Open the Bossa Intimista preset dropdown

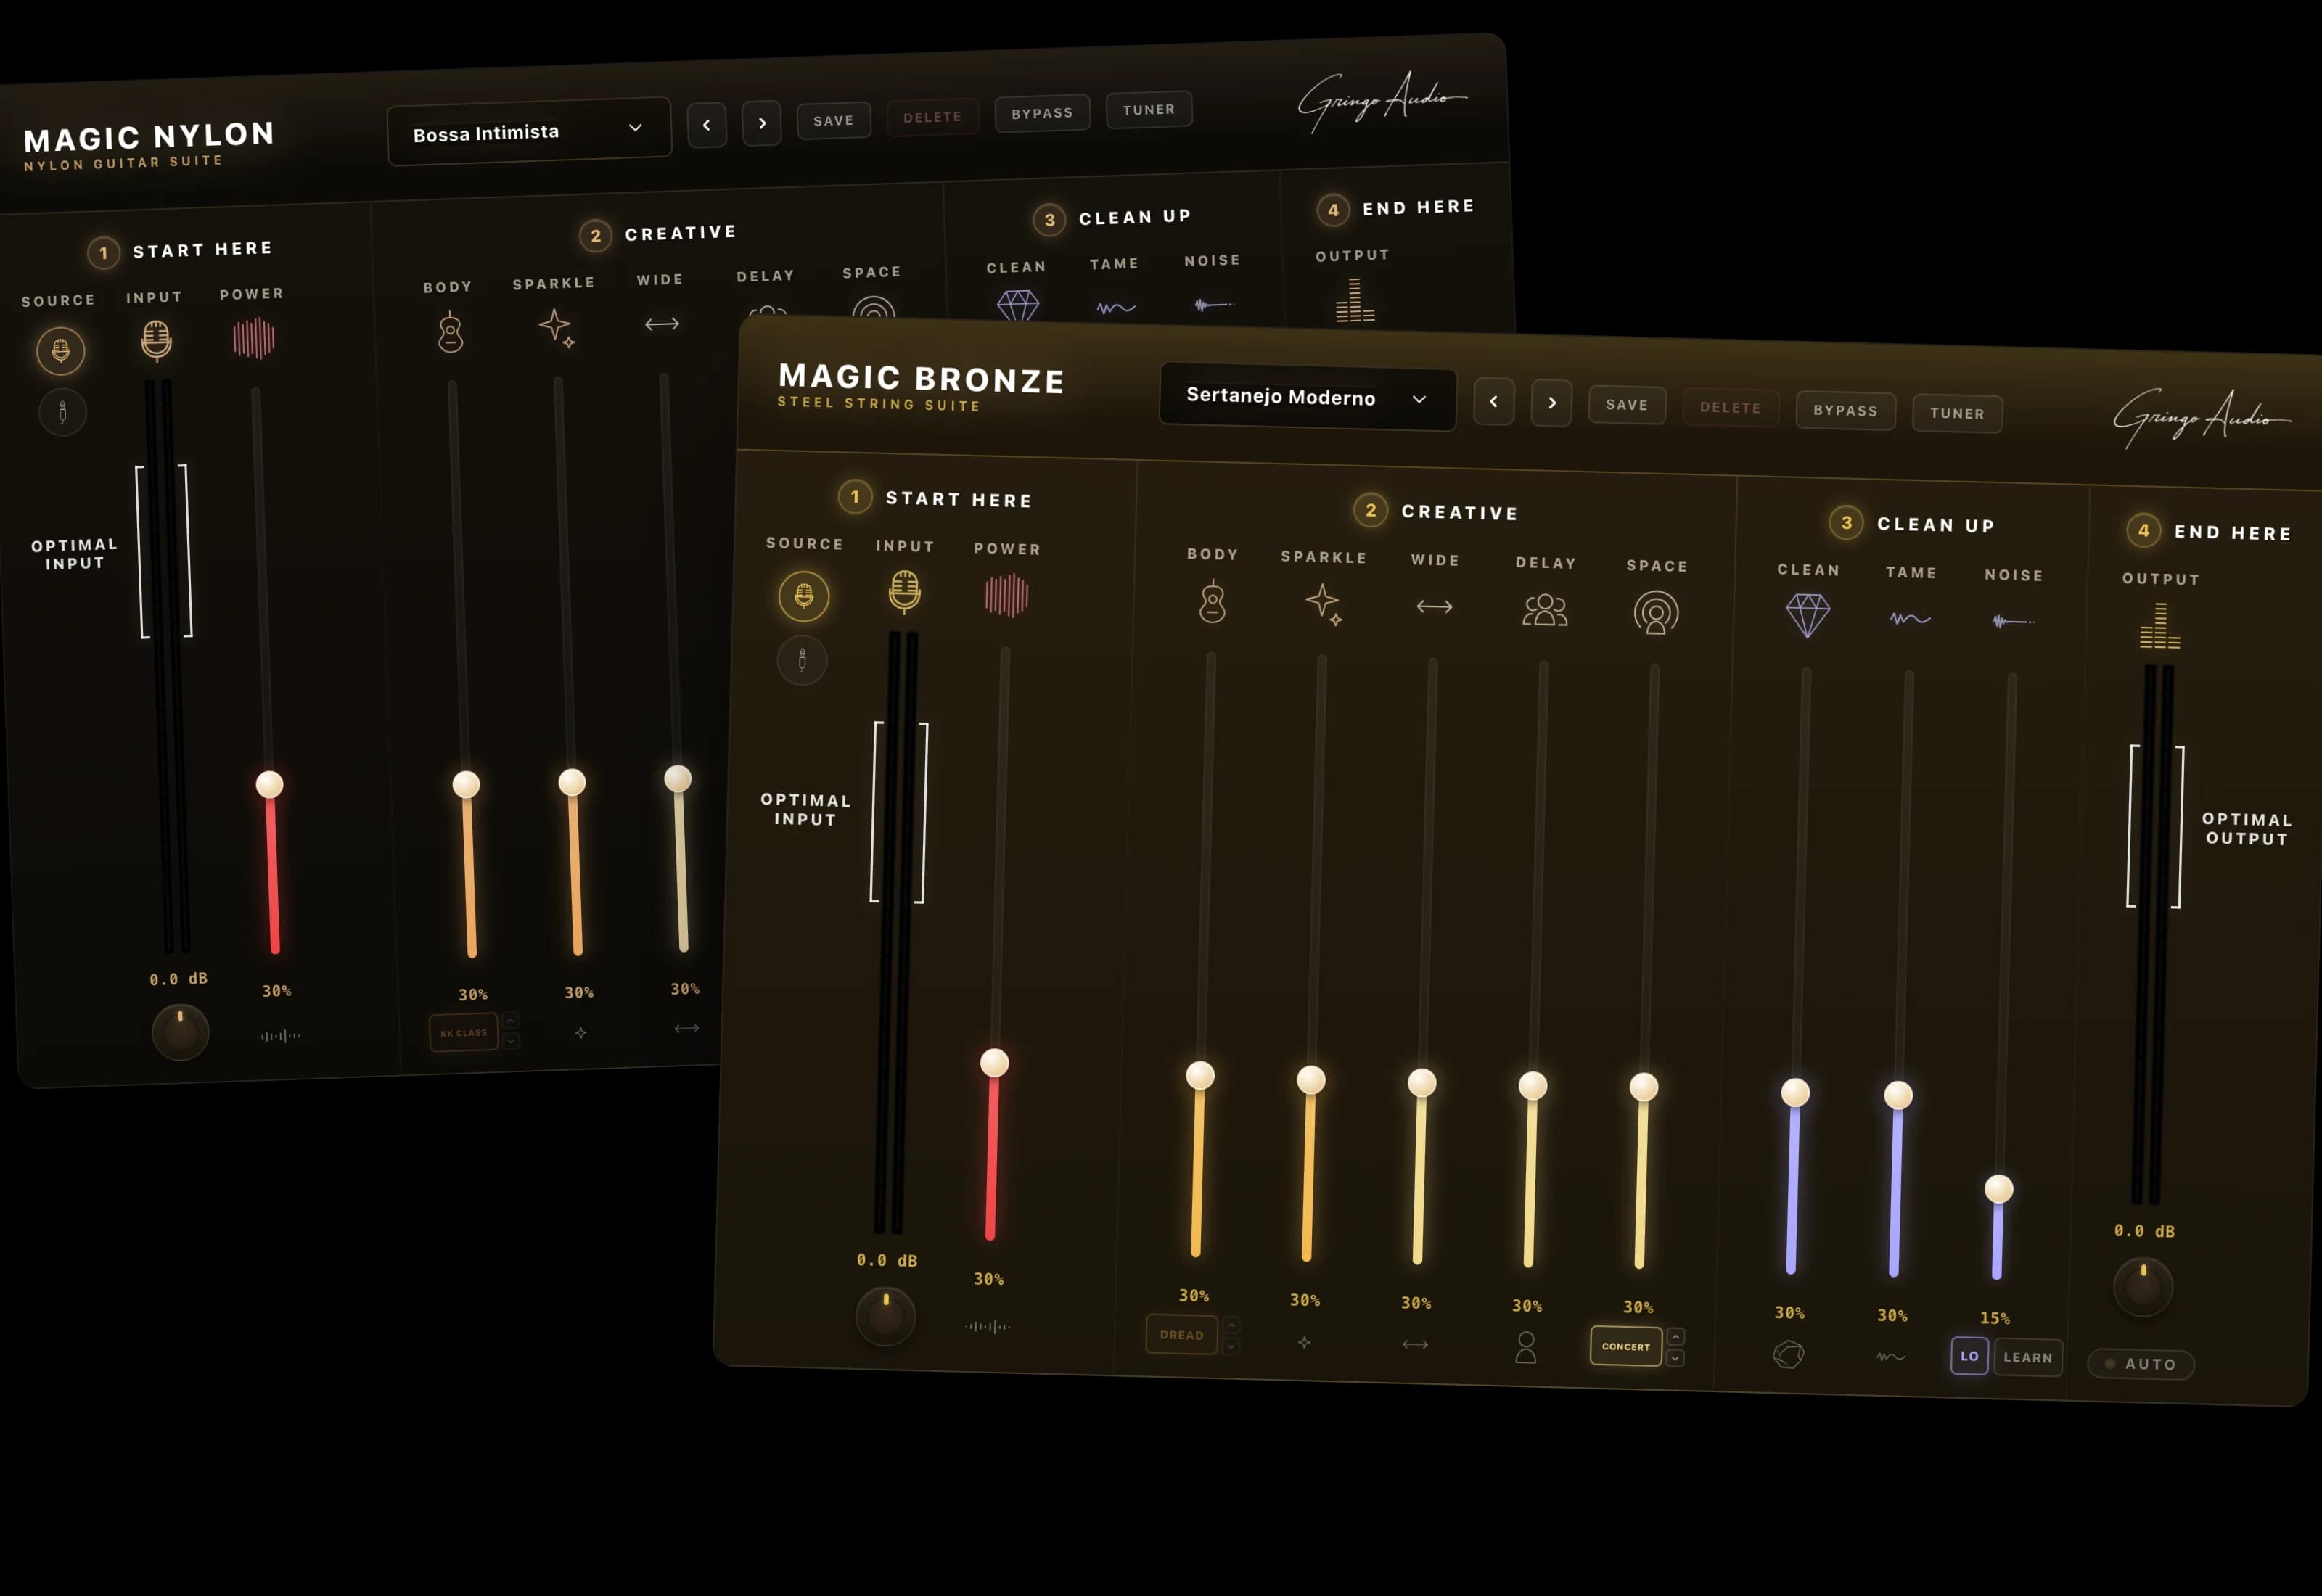tap(529, 131)
